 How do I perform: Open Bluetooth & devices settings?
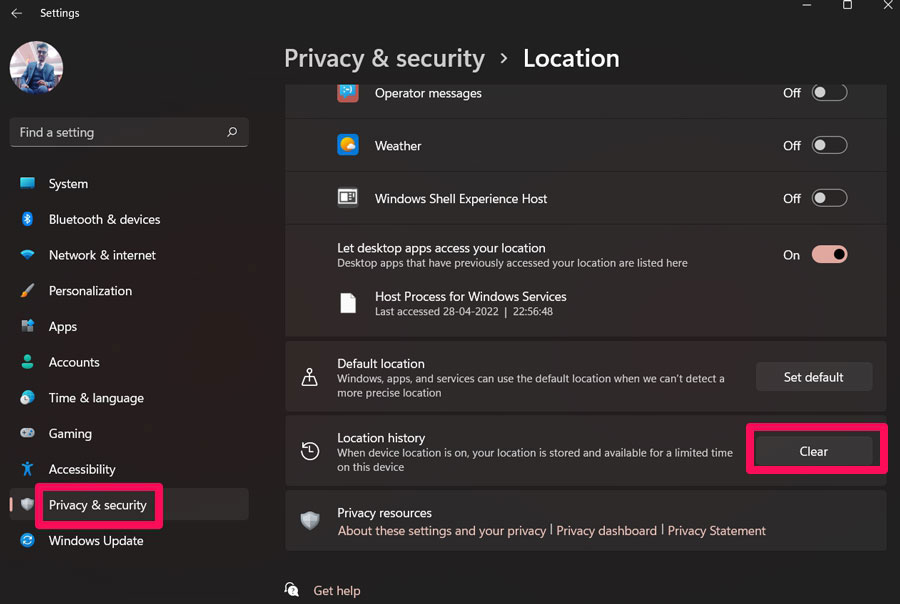click(x=129, y=219)
